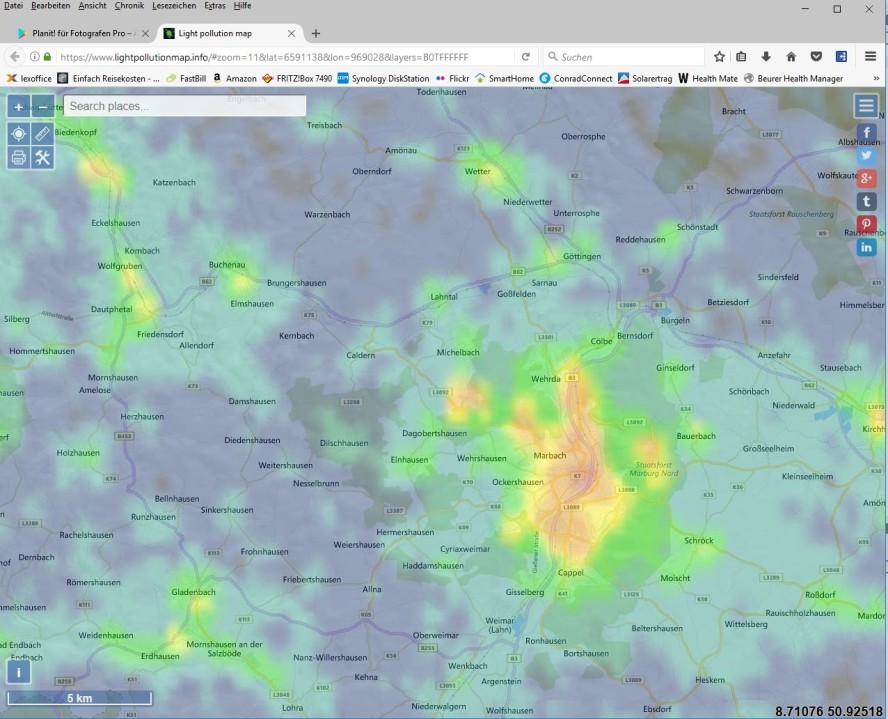Switch to the Planit! für Fotografen tab
This screenshot has width=888, height=719.
click(75, 33)
